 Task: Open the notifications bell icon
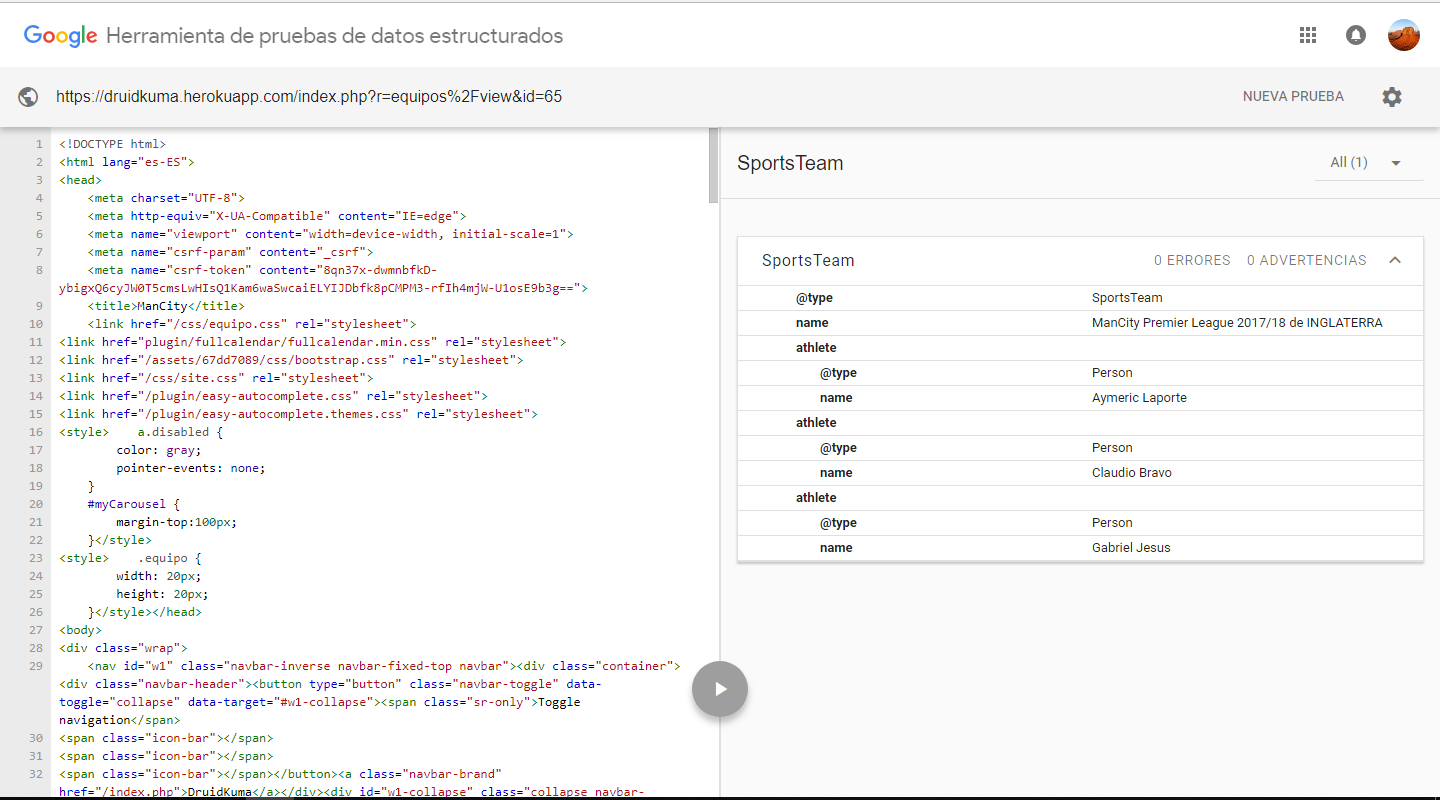(x=1356, y=35)
